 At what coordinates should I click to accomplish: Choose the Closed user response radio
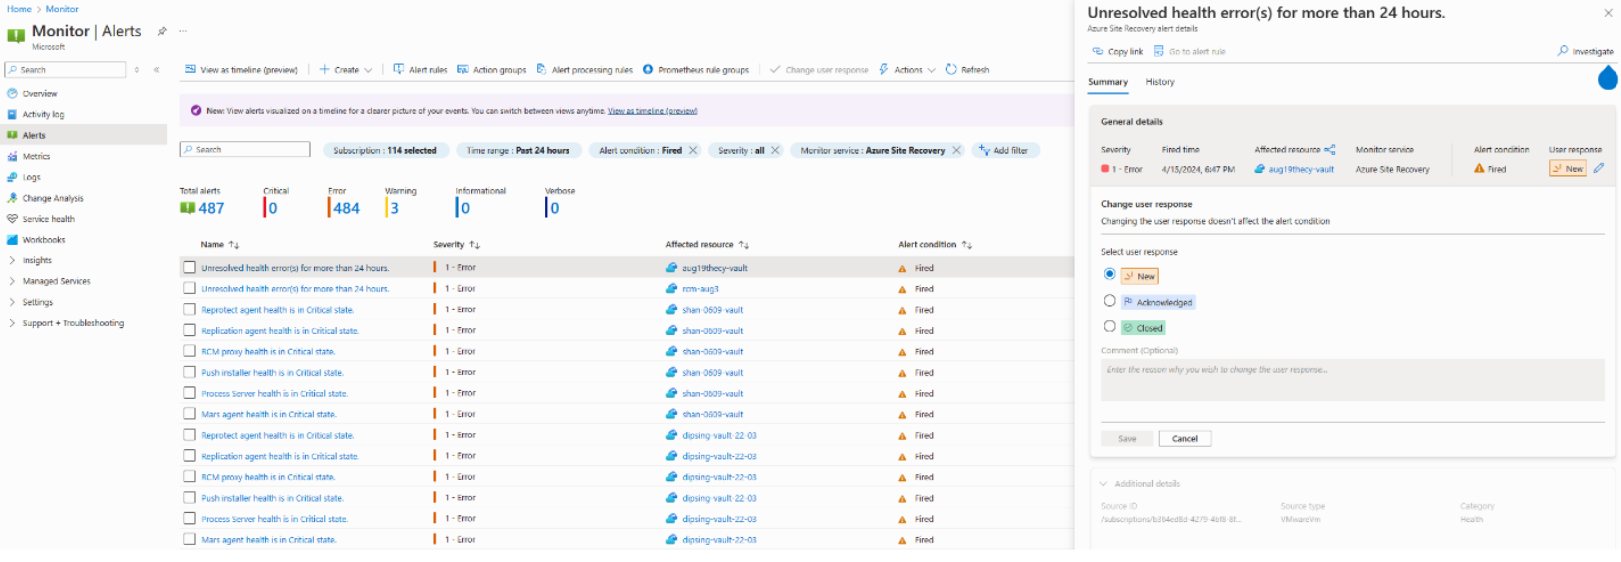click(x=1110, y=327)
